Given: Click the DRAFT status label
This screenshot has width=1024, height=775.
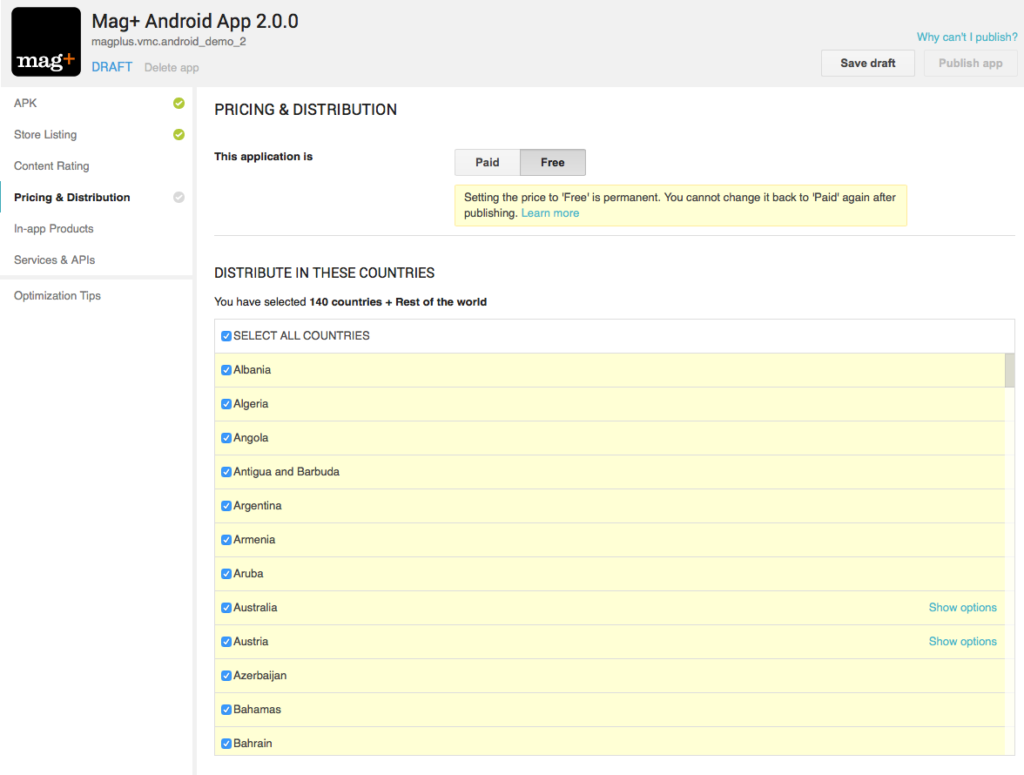Looking at the screenshot, I should click(x=112, y=67).
